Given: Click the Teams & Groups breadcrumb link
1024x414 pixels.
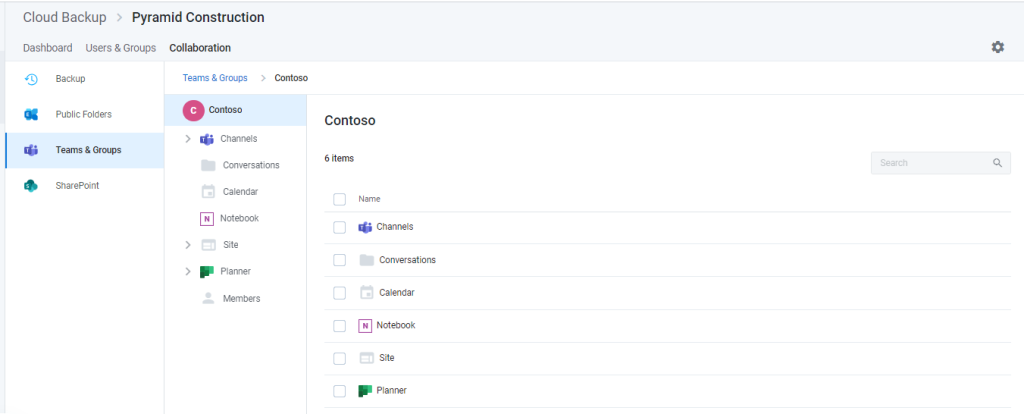Looking at the screenshot, I should [215, 78].
